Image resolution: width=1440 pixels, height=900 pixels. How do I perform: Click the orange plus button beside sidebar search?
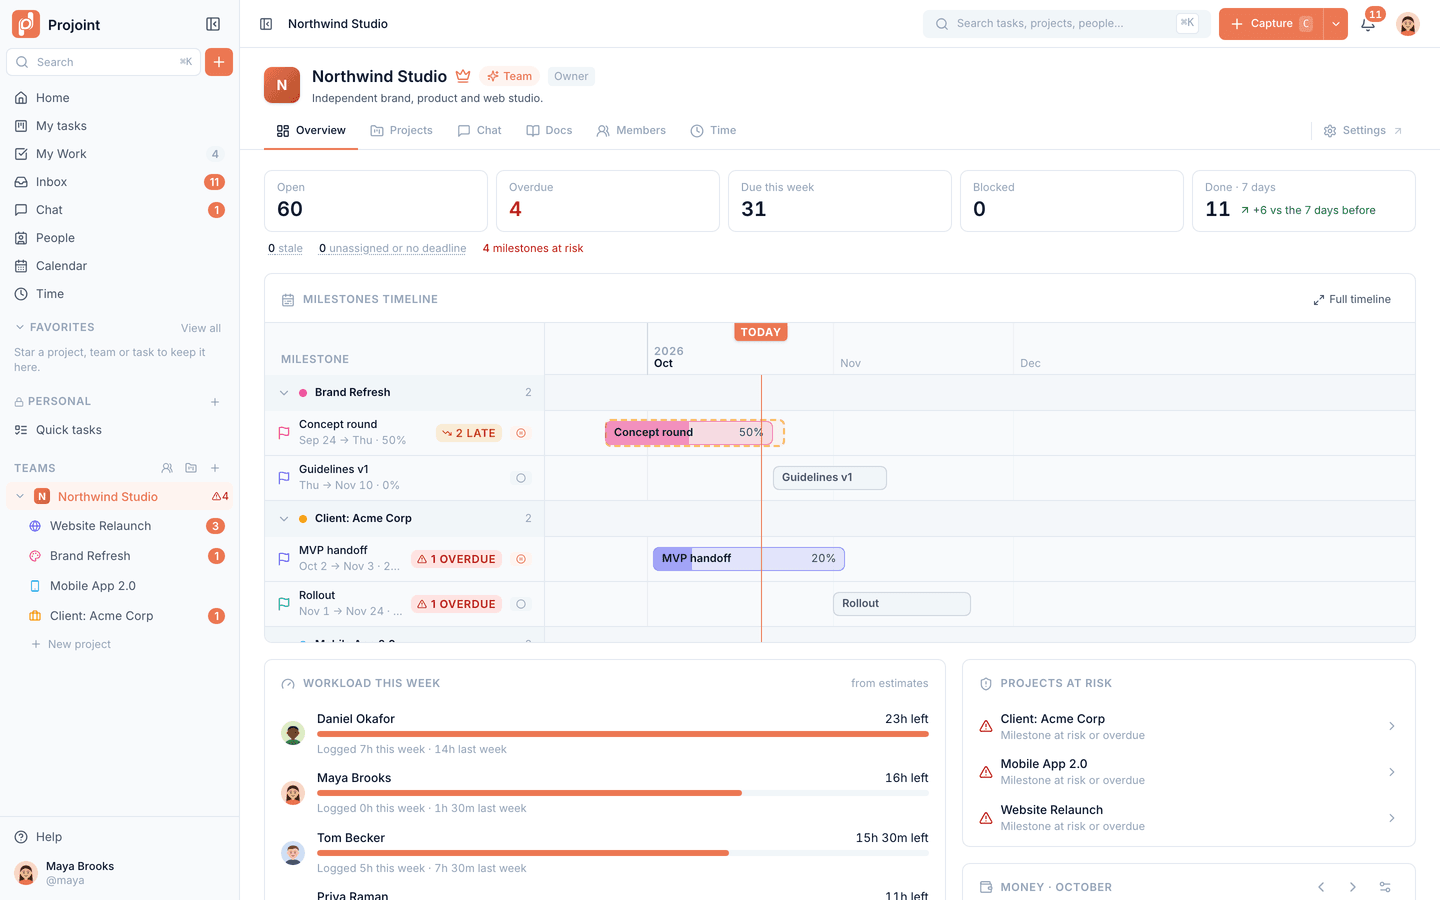[x=219, y=62]
